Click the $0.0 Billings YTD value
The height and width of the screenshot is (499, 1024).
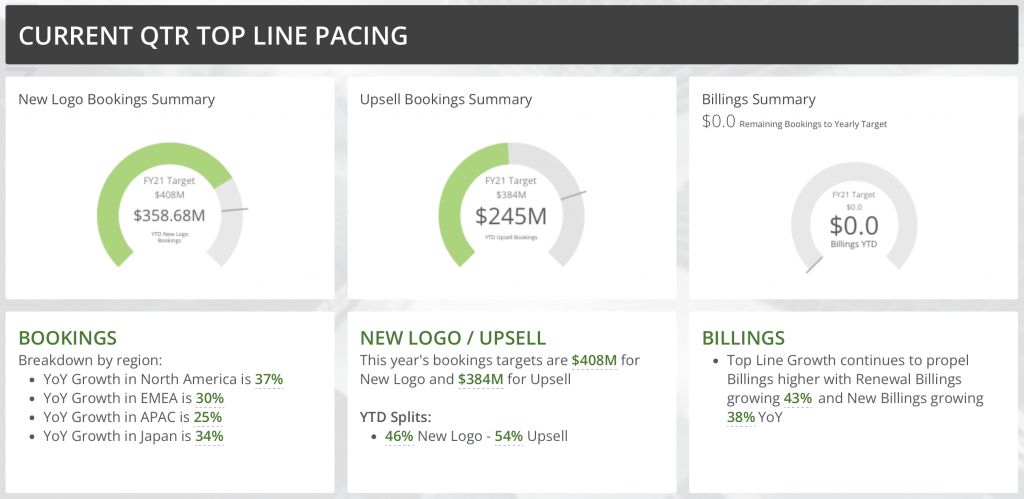[854, 225]
